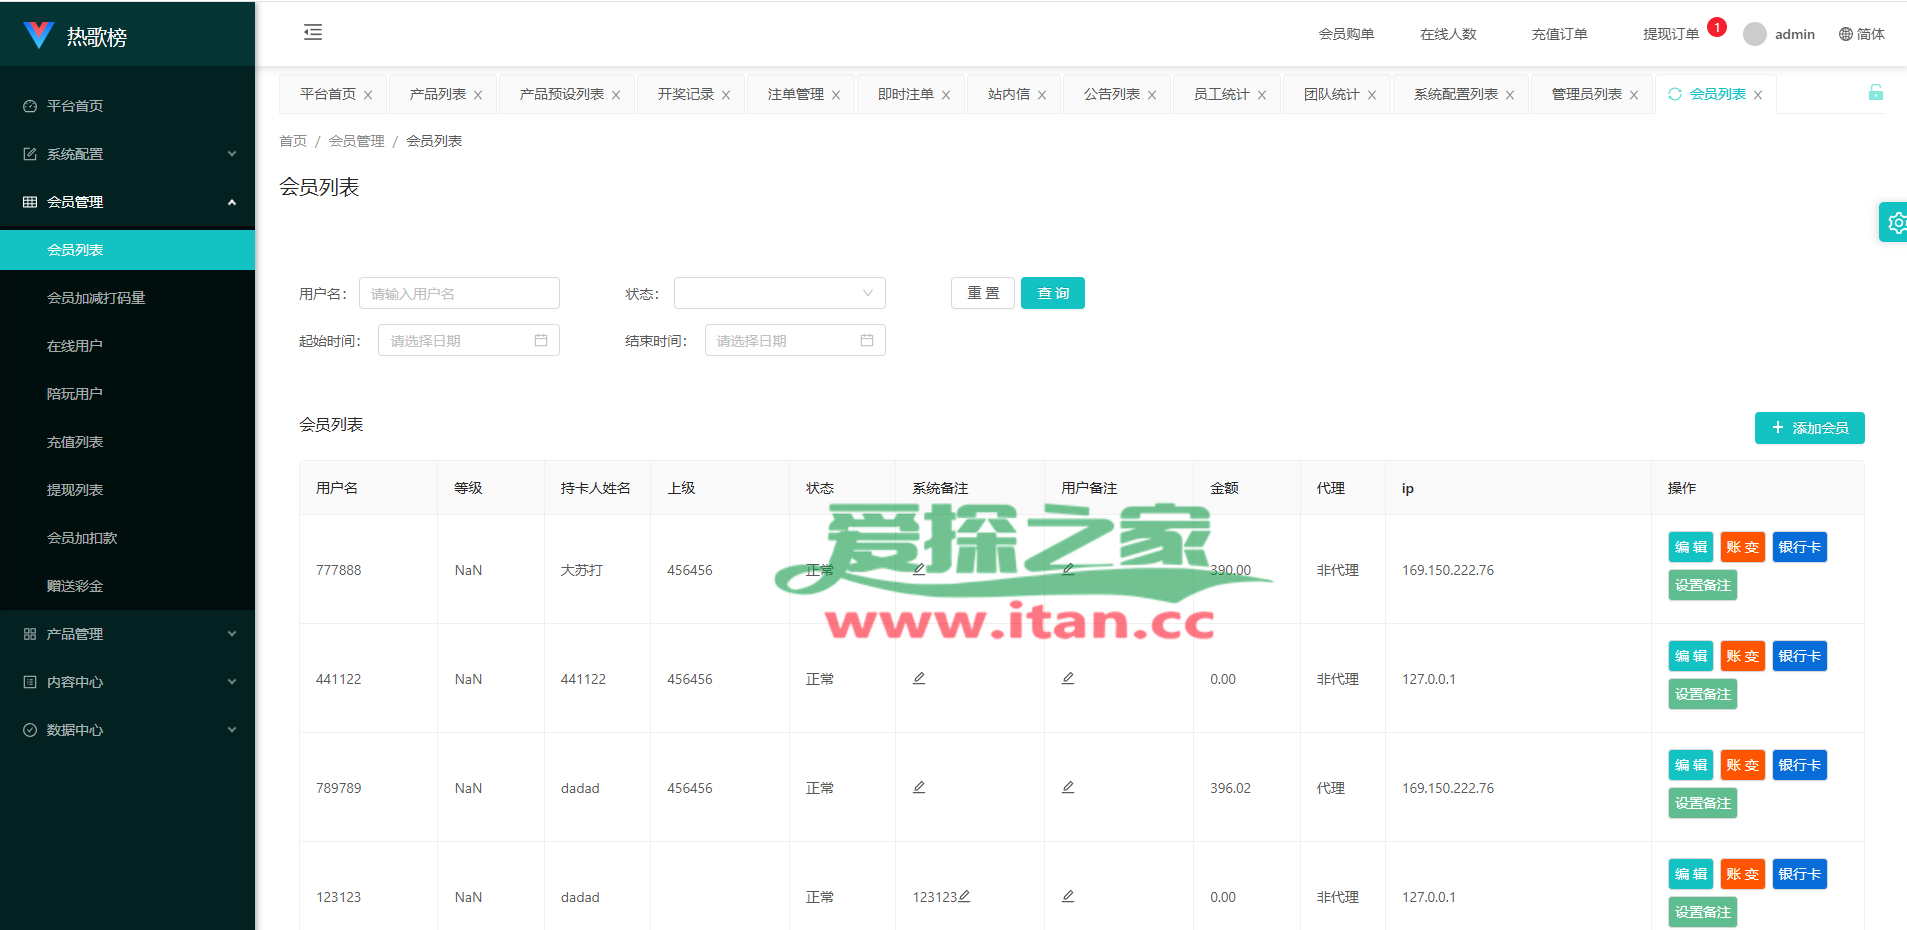Switch to the 开奖记录 tab
1907x930 pixels.
click(686, 94)
